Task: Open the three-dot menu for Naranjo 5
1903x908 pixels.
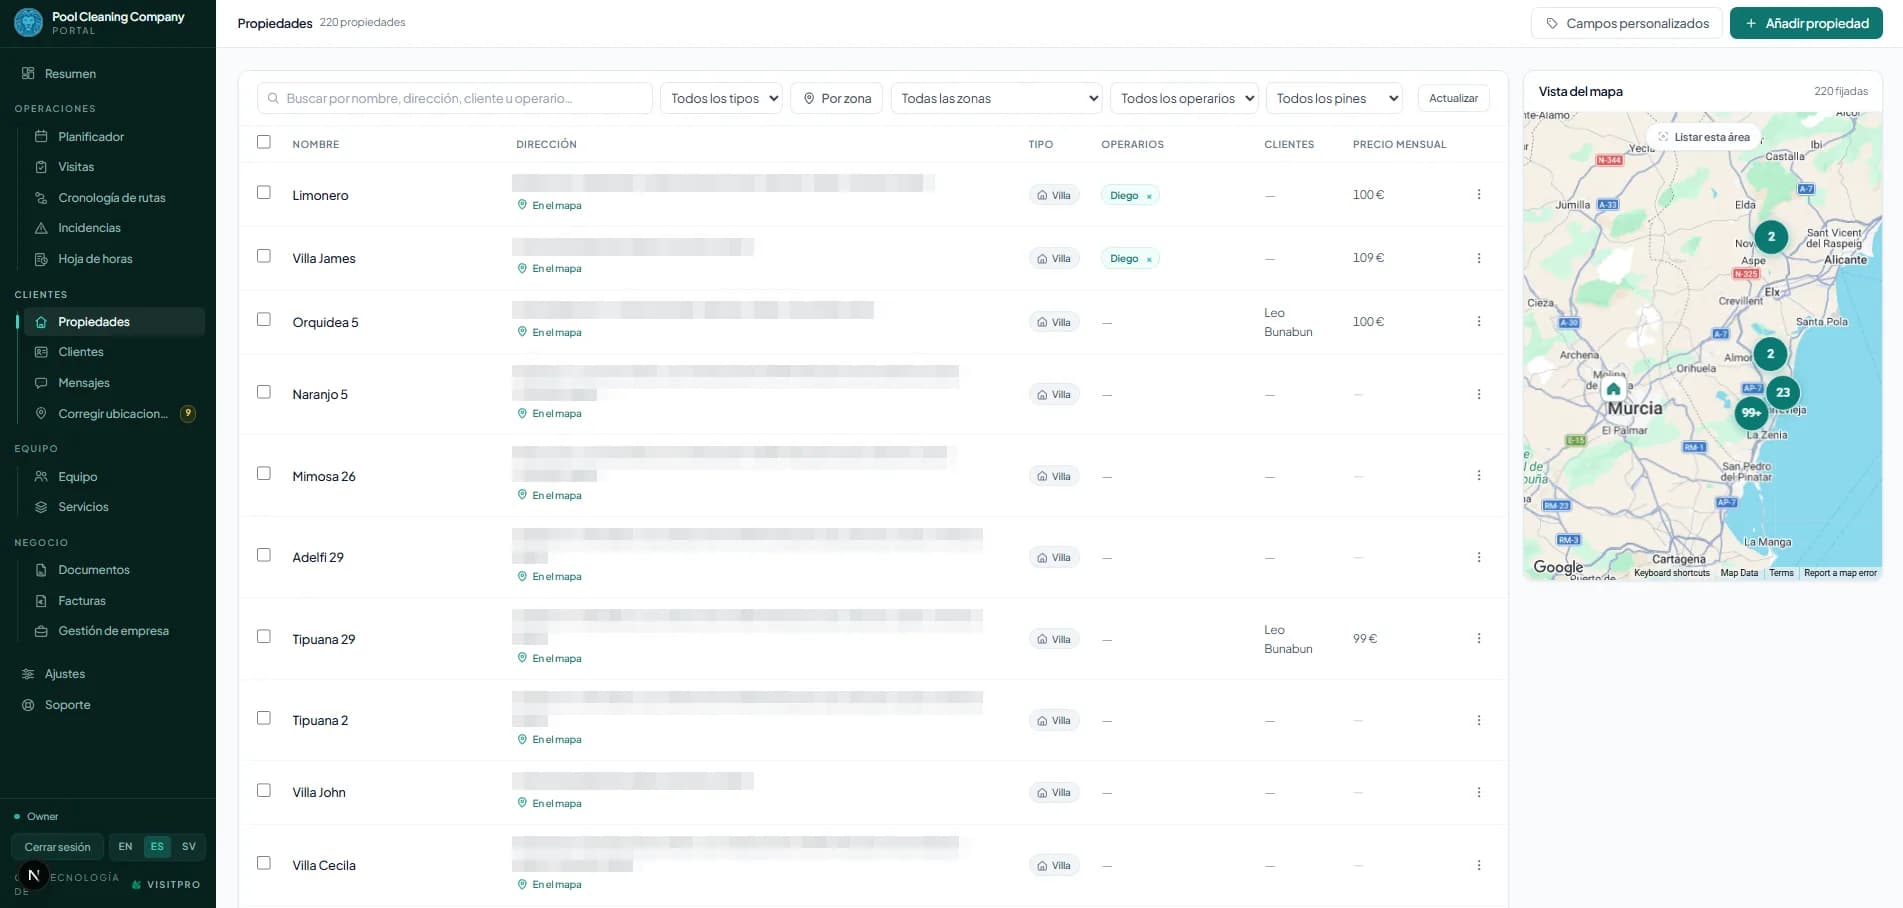Action: 1478,394
